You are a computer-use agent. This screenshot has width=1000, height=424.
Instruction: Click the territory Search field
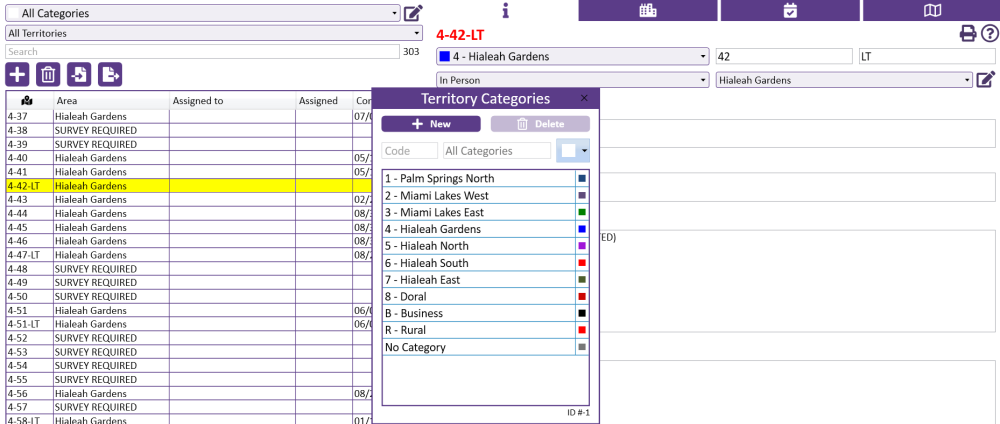[x=200, y=52]
